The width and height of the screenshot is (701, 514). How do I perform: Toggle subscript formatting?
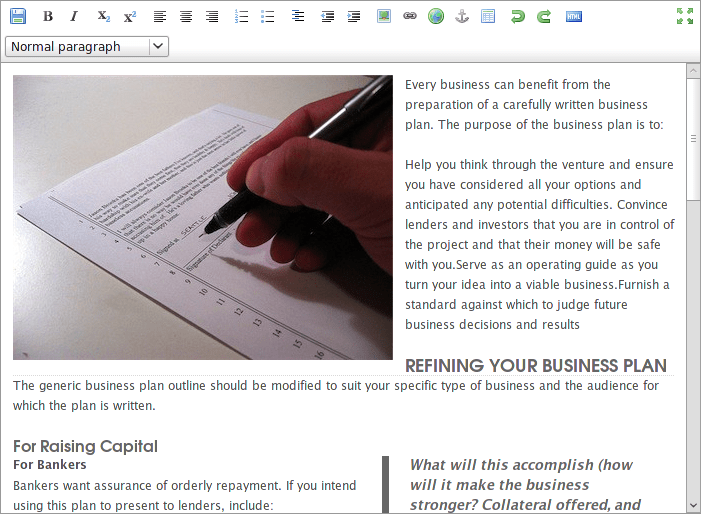(103, 17)
